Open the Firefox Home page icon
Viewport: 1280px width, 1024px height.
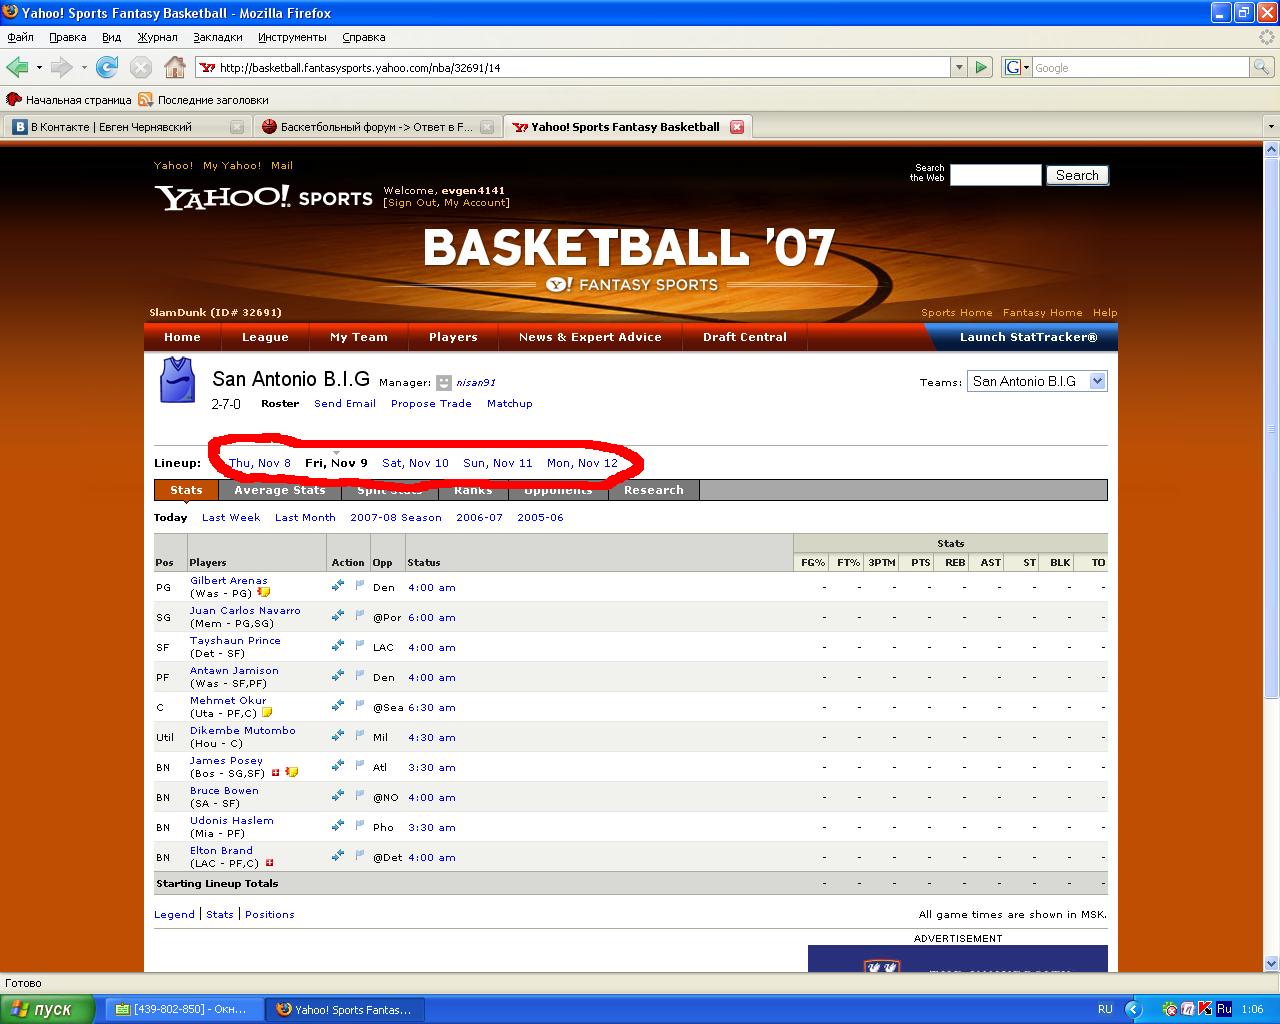pos(175,67)
